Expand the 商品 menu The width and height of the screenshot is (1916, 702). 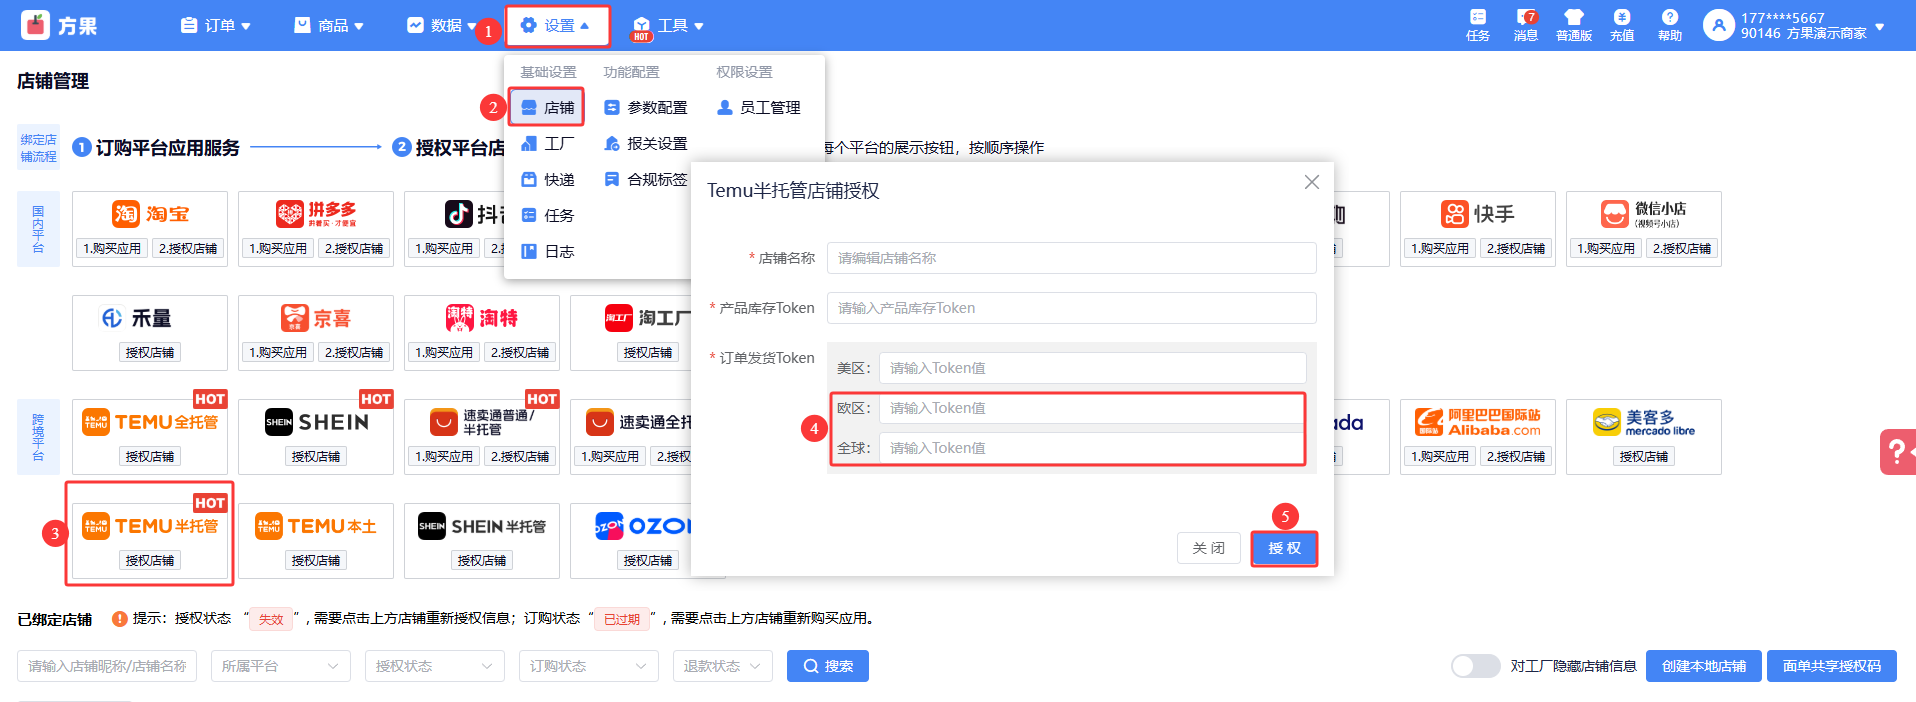[x=329, y=25]
